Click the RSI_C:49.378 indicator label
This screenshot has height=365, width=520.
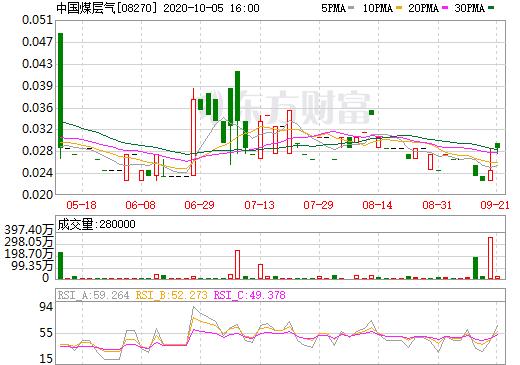coord(249,295)
